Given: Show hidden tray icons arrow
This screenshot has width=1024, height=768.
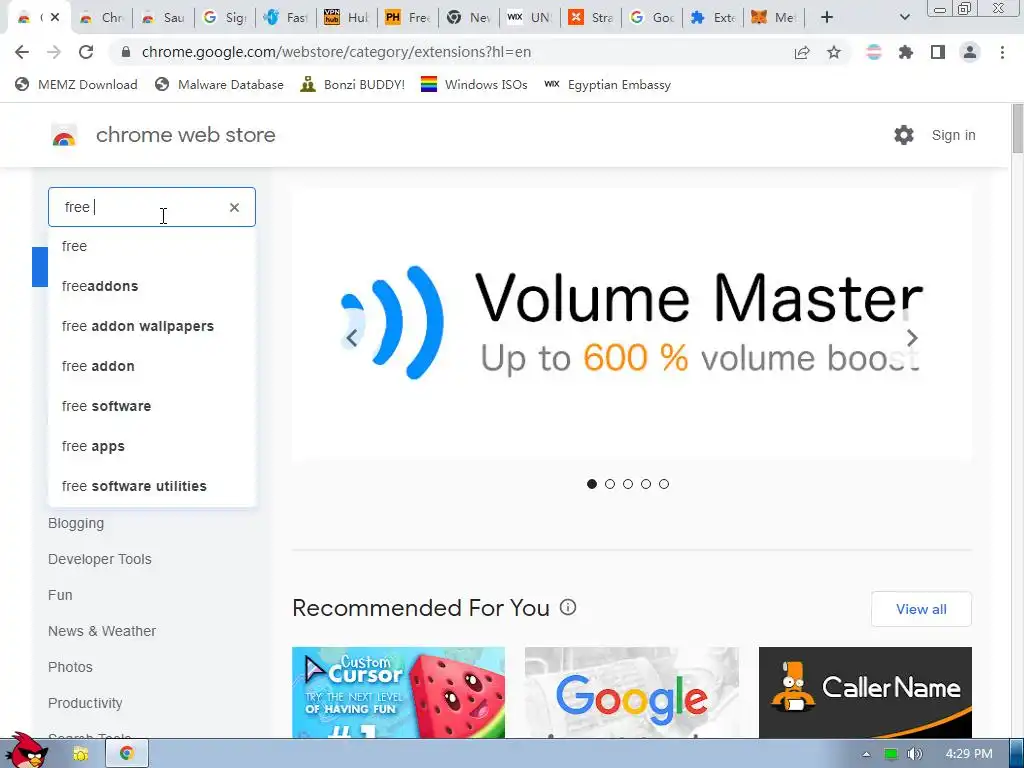Looking at the screenshot, I should click(x=867, y=754).
